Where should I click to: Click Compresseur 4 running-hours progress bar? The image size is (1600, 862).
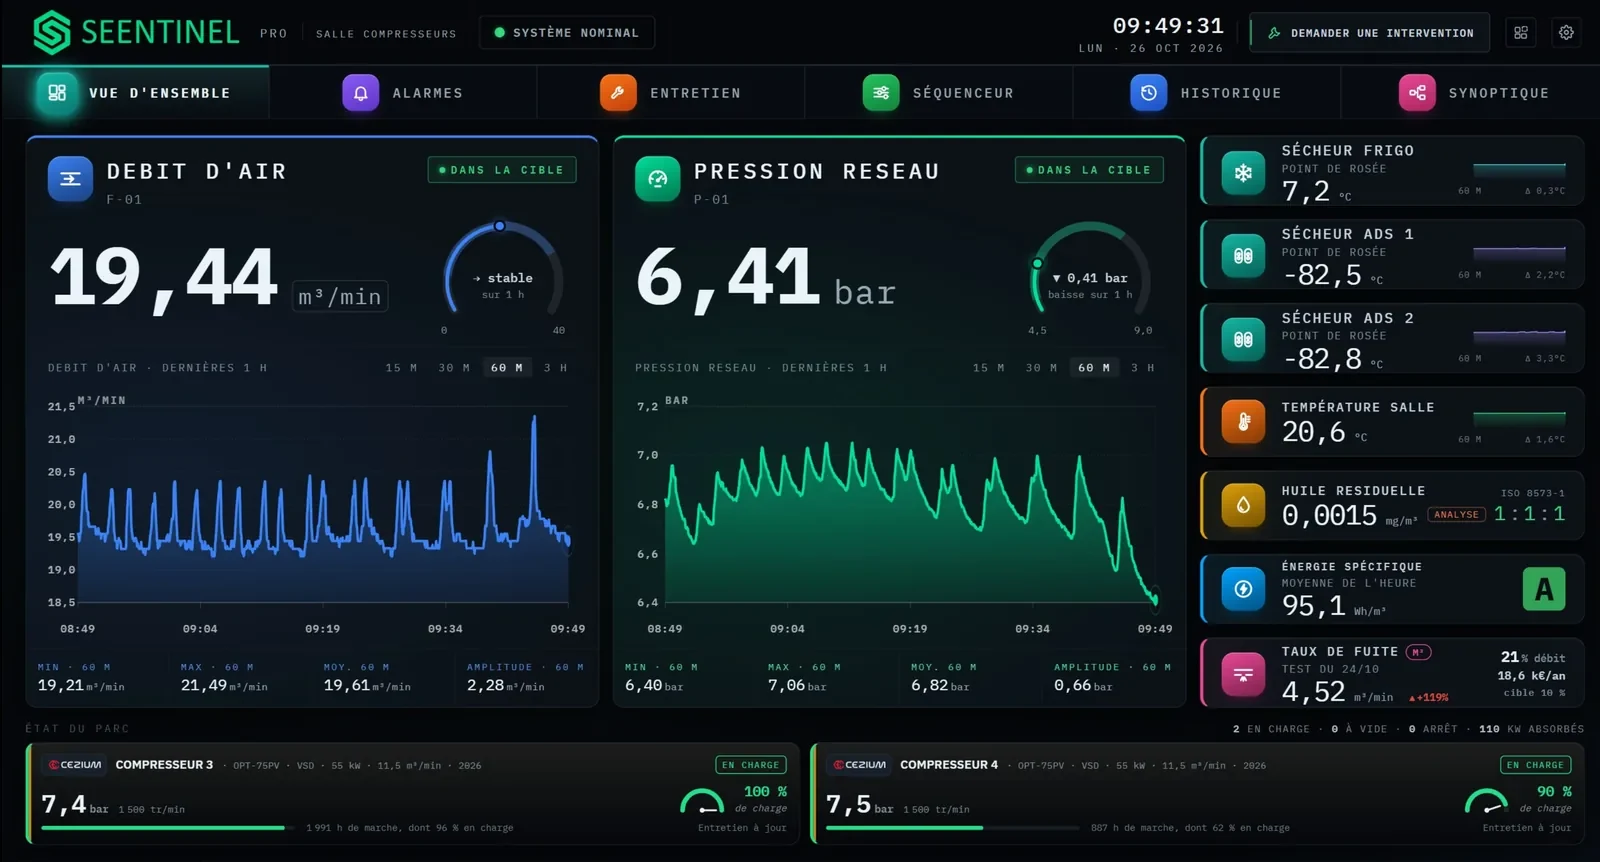(953, 828)
